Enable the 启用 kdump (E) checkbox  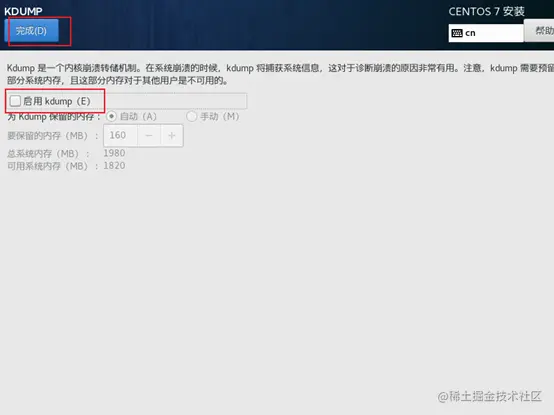(x=15, y=101)
